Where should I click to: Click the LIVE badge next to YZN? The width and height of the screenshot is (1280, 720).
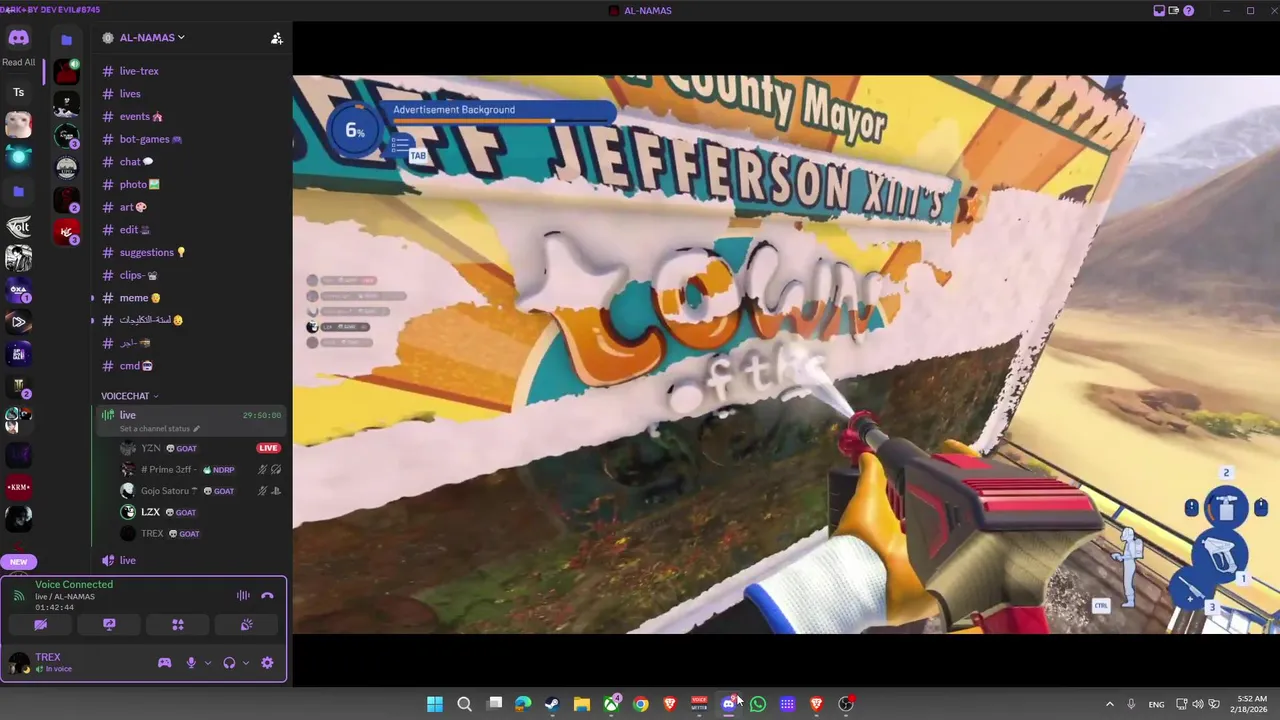pyautogui.click(x=268, y=448)
